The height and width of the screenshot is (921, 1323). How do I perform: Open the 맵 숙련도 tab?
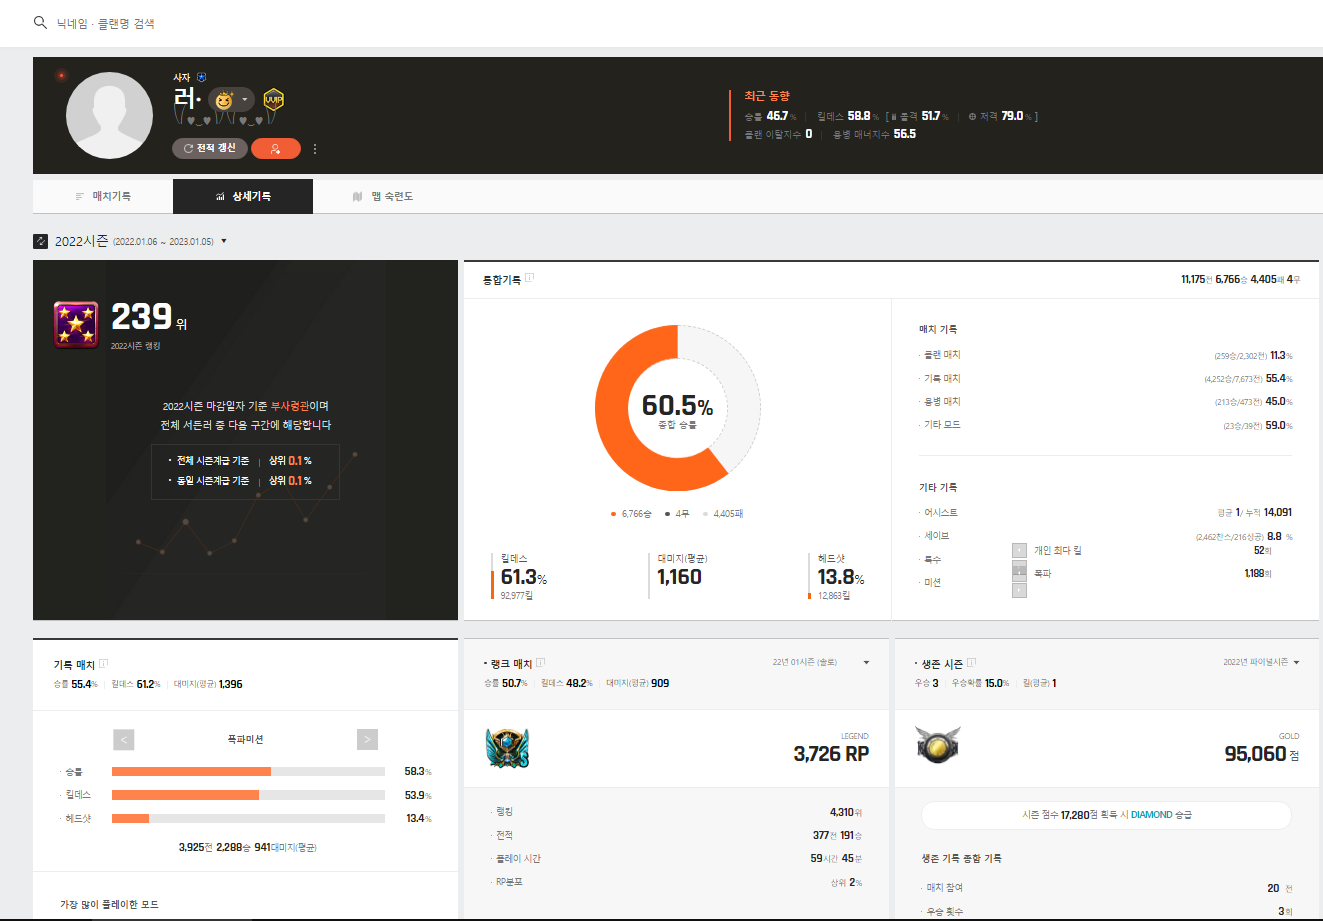(383, 197)
